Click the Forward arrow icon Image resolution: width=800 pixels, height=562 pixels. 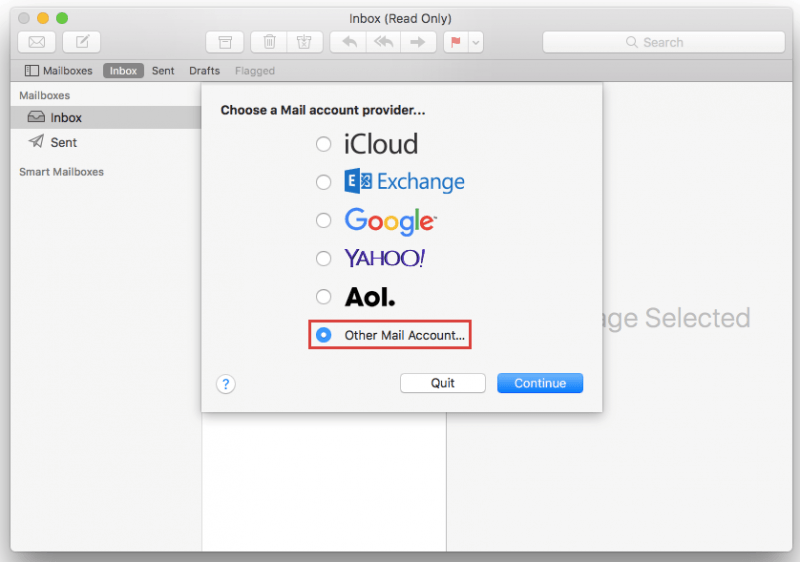point(418,42)
